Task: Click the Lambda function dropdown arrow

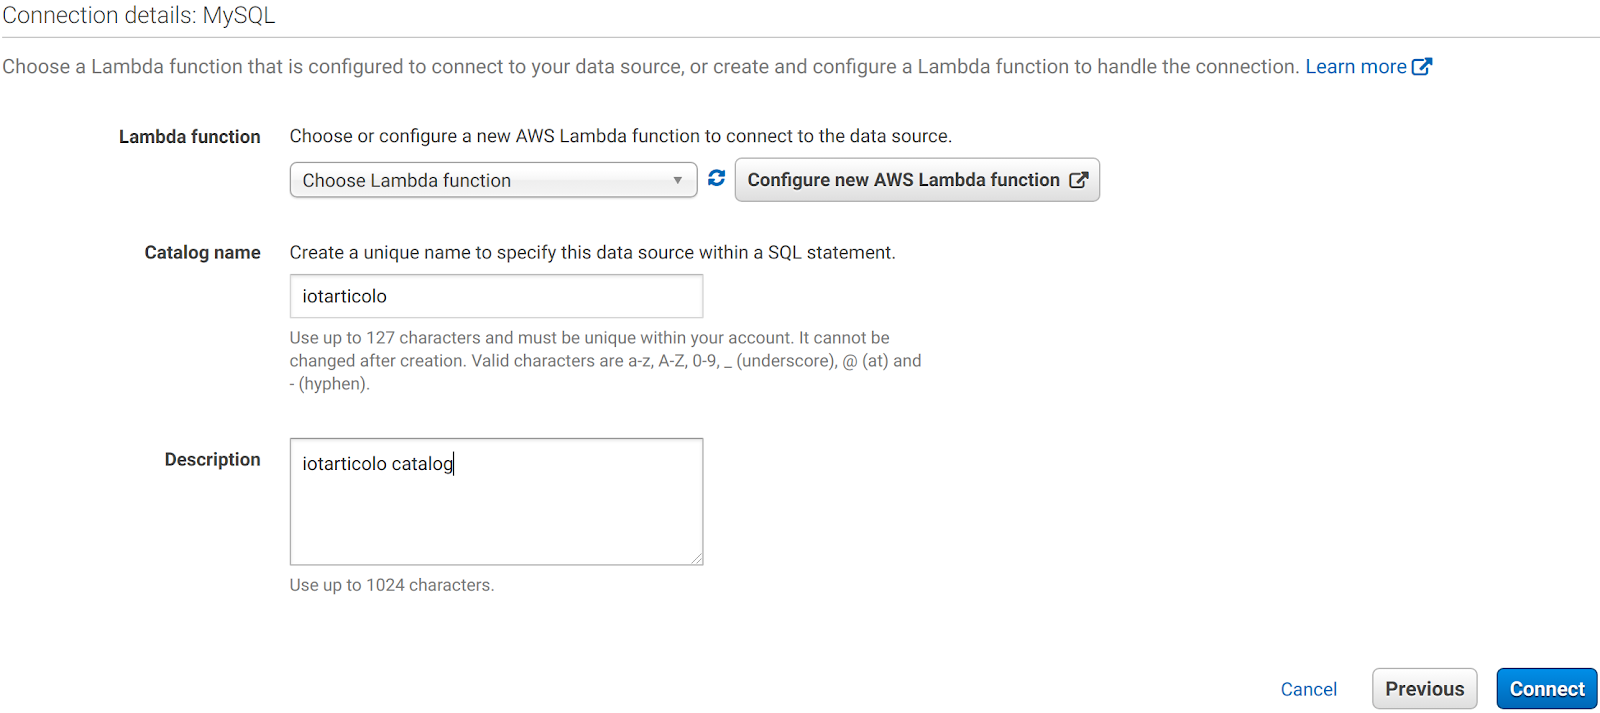Action: [x=677, y=181]
